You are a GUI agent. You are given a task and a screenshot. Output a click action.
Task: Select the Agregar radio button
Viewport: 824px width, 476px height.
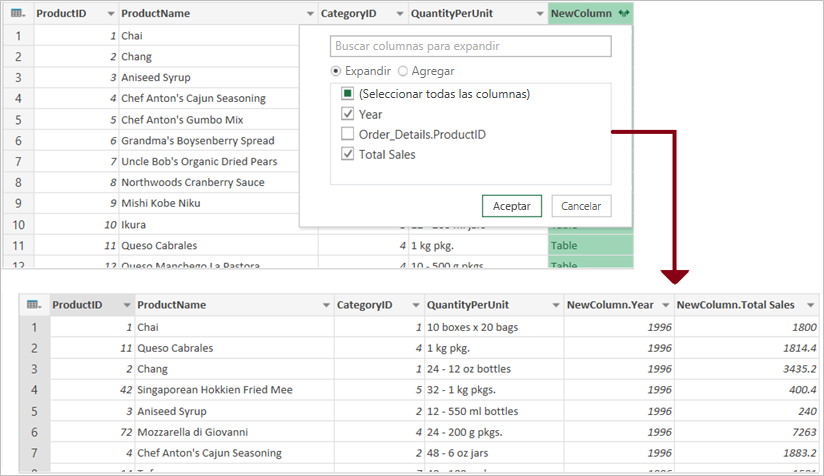coord(403,71)
